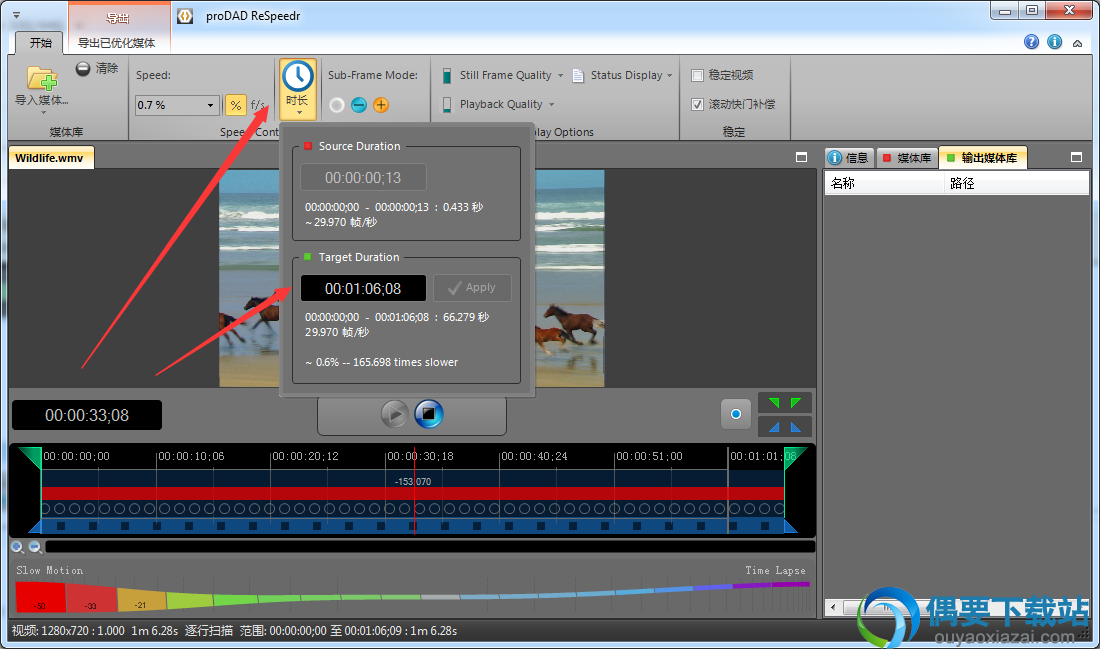Open the 信息 panel tab

click(x=850, y=158)
